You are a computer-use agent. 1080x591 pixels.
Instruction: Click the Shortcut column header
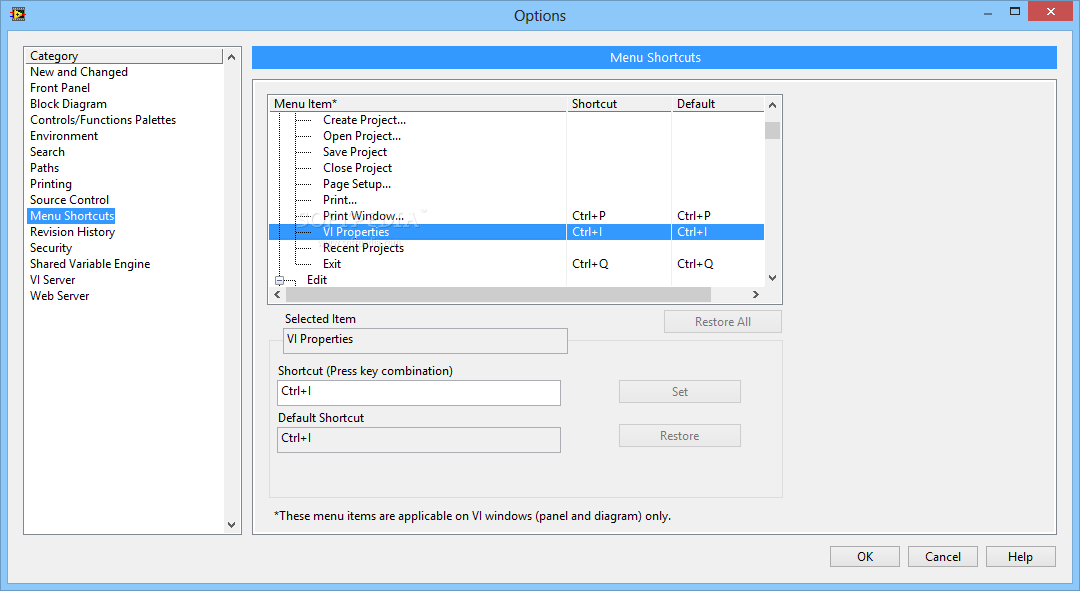tap(619, 103)
